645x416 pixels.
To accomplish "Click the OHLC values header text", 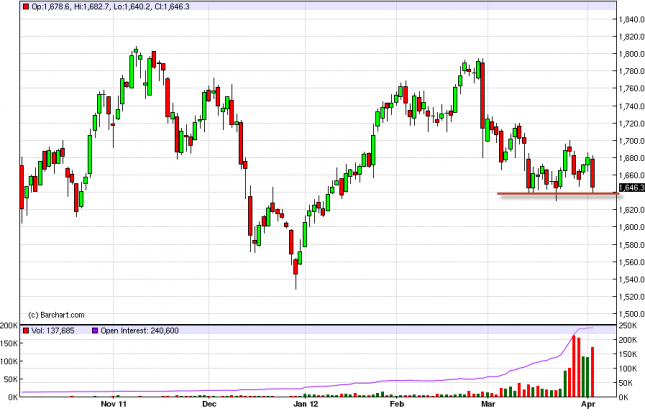I will pos(110,7).
